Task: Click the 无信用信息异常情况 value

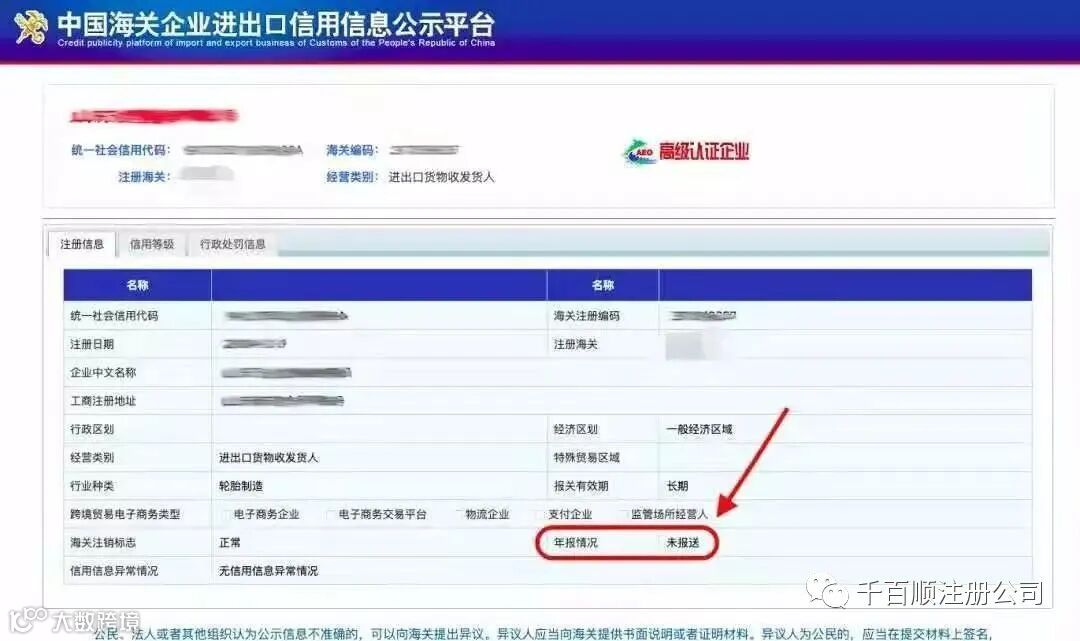Action: [269, 571]
